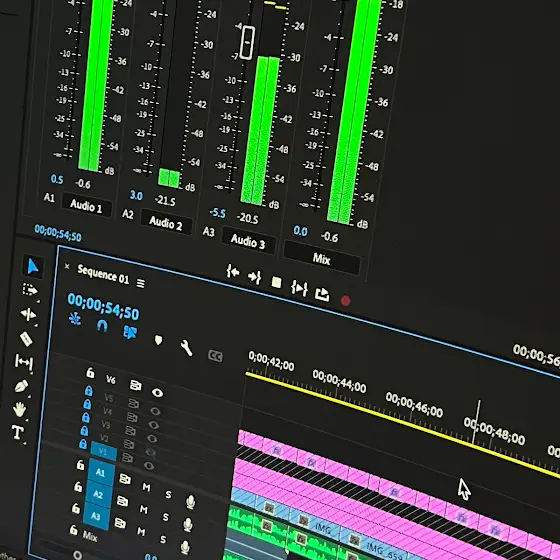This screenshot has height=560, width=560.
Task: Select the Type tool
Action: (x=18, y=432)
